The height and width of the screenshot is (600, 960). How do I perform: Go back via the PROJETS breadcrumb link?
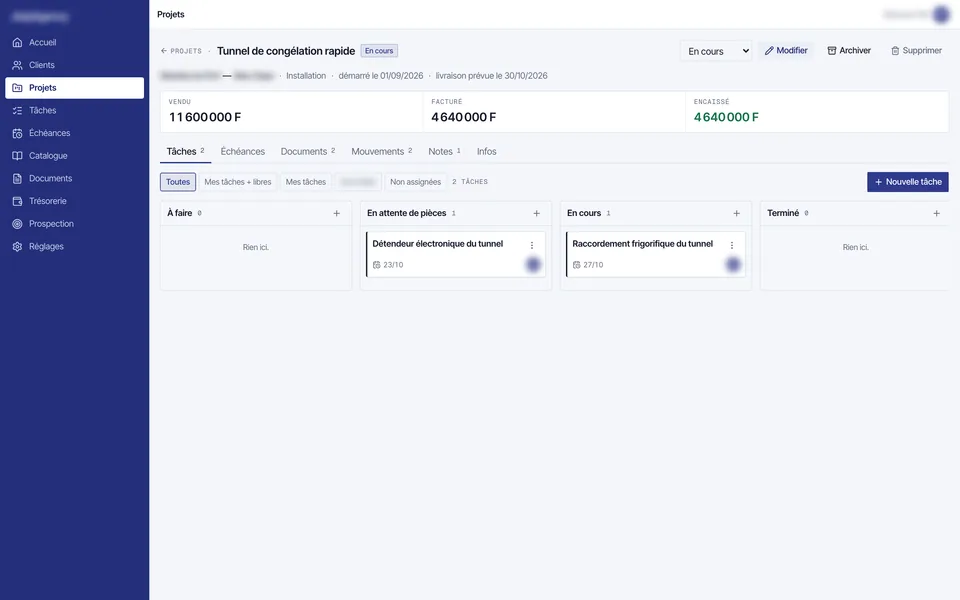point(181,51)
